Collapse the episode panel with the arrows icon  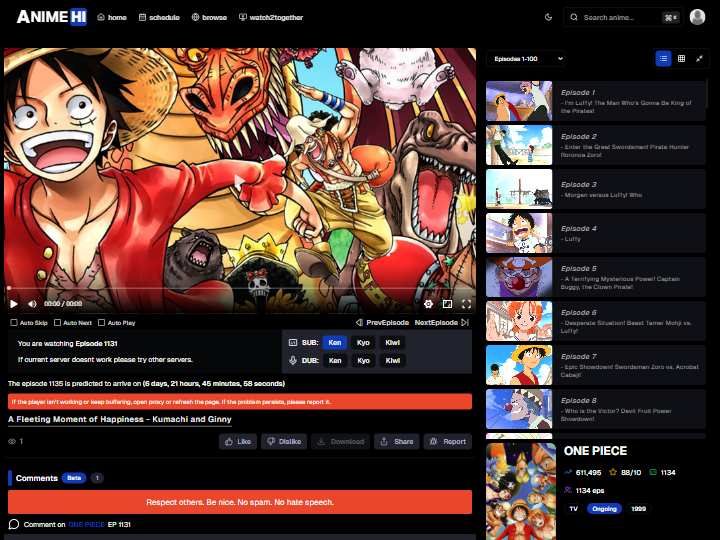(699, 59)
